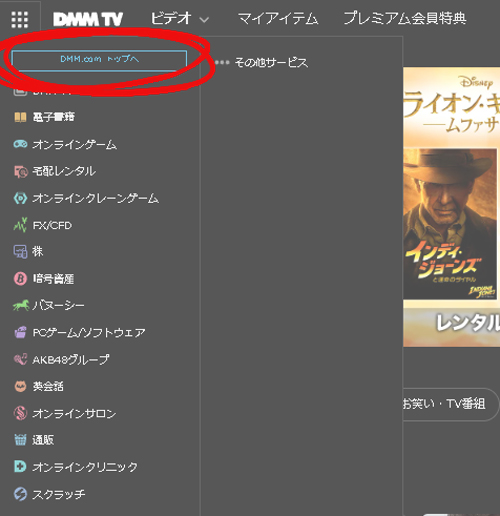
Task: Open プレミアム会員特典 in the top navigation
Action: [405, 18]
